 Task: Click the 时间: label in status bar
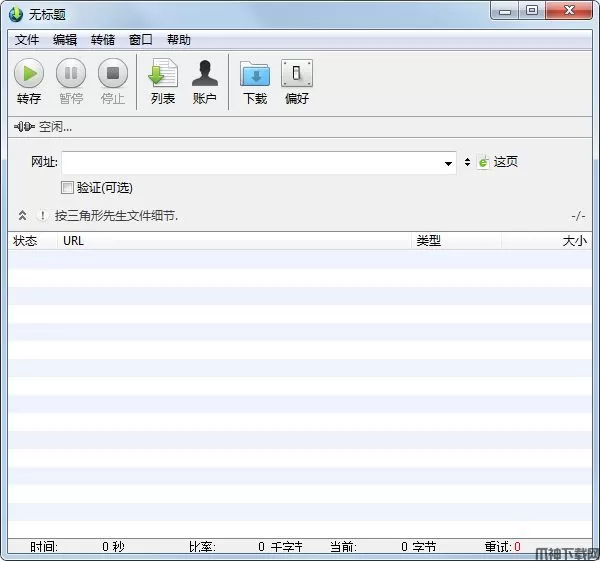pos(44,546)
